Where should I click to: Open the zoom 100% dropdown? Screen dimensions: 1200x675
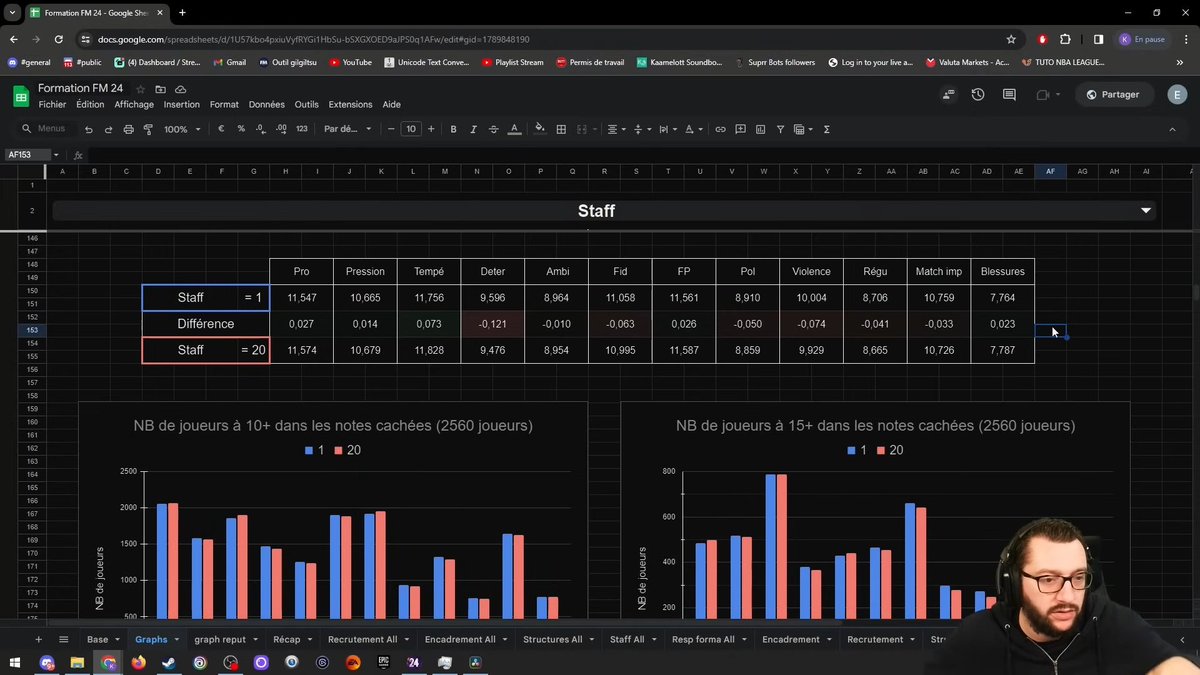point(182,129)
